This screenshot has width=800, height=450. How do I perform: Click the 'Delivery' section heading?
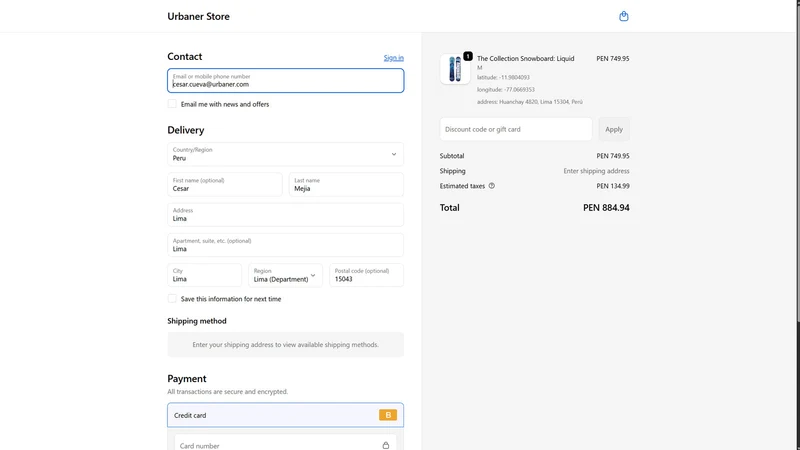[x=186, y=130]
